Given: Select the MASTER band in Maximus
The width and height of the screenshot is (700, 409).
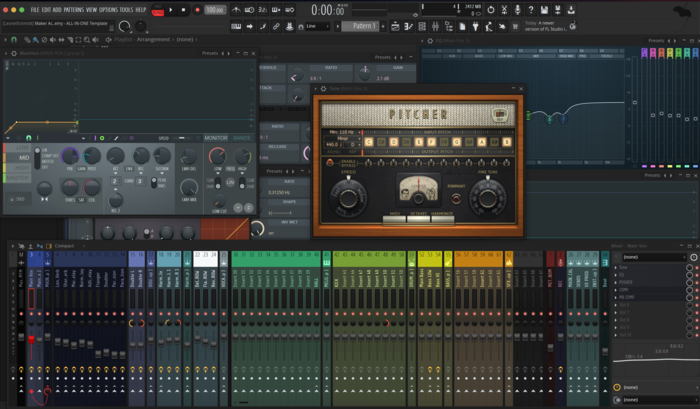Looking at the screenshot, I should pyautogui.click(x=18, y=178).
